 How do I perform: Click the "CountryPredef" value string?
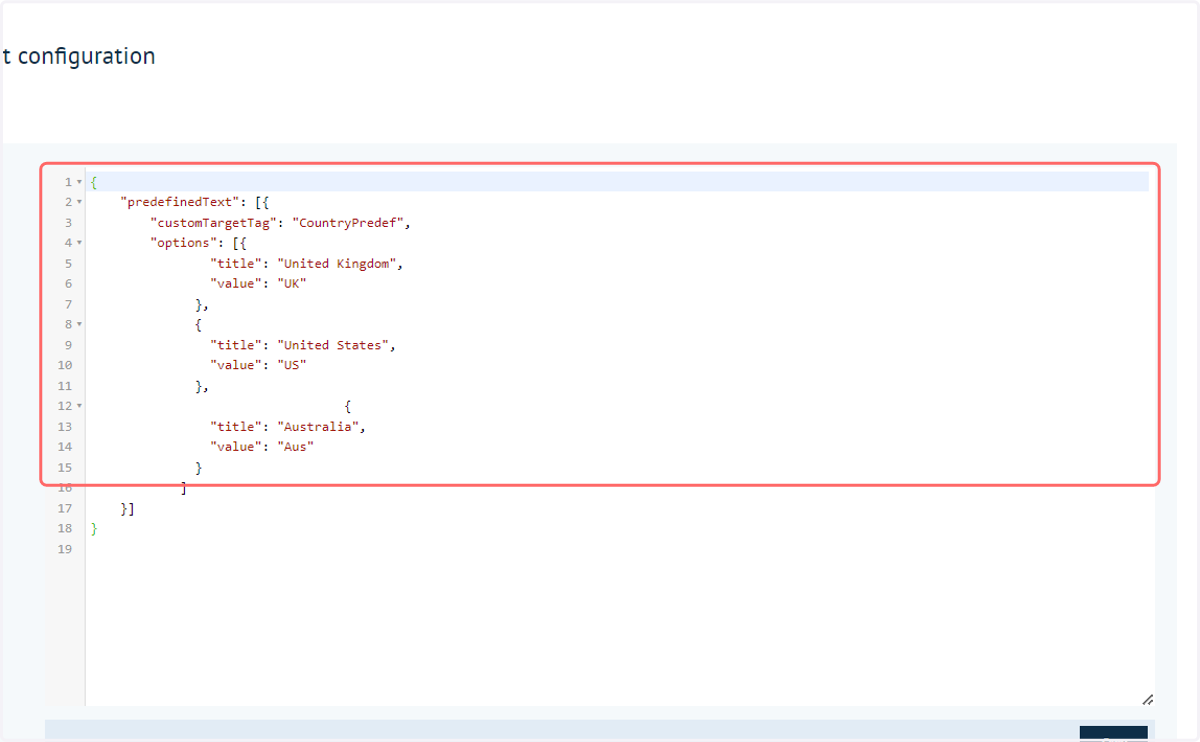[348, 222]
